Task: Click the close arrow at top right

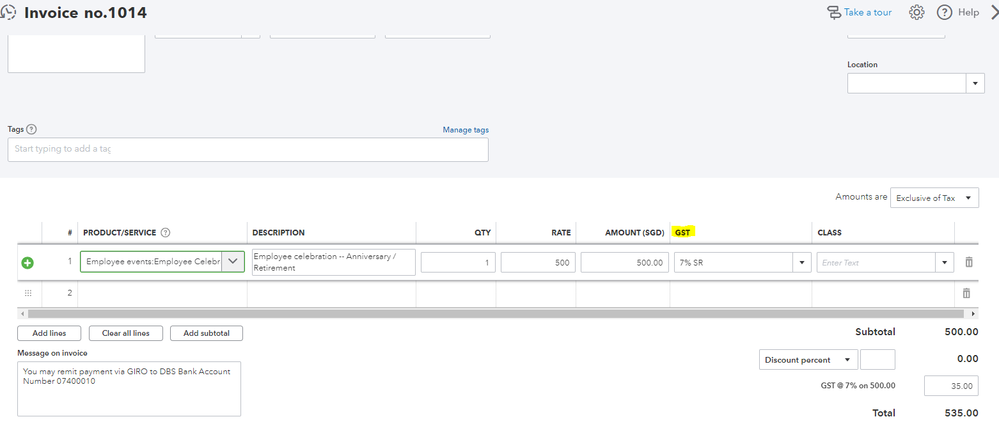Action: pos(994,12)
